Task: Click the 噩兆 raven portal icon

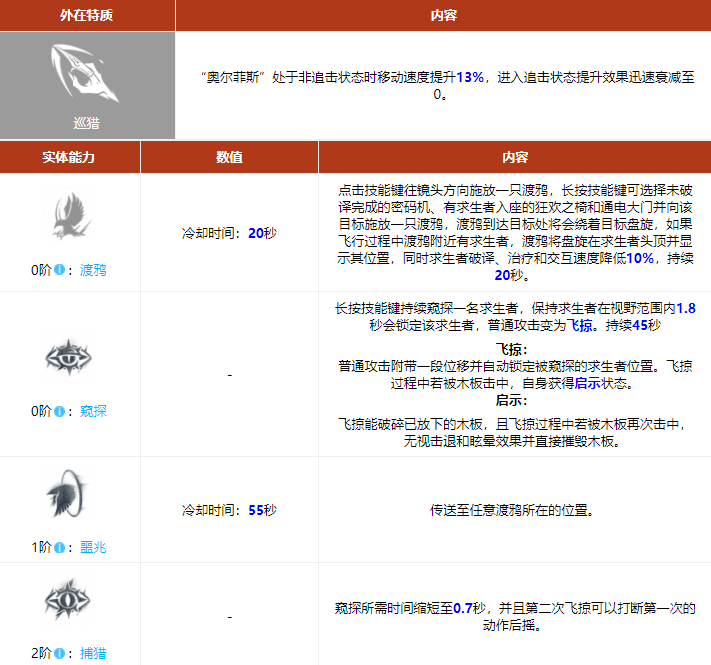Action: 68,493
